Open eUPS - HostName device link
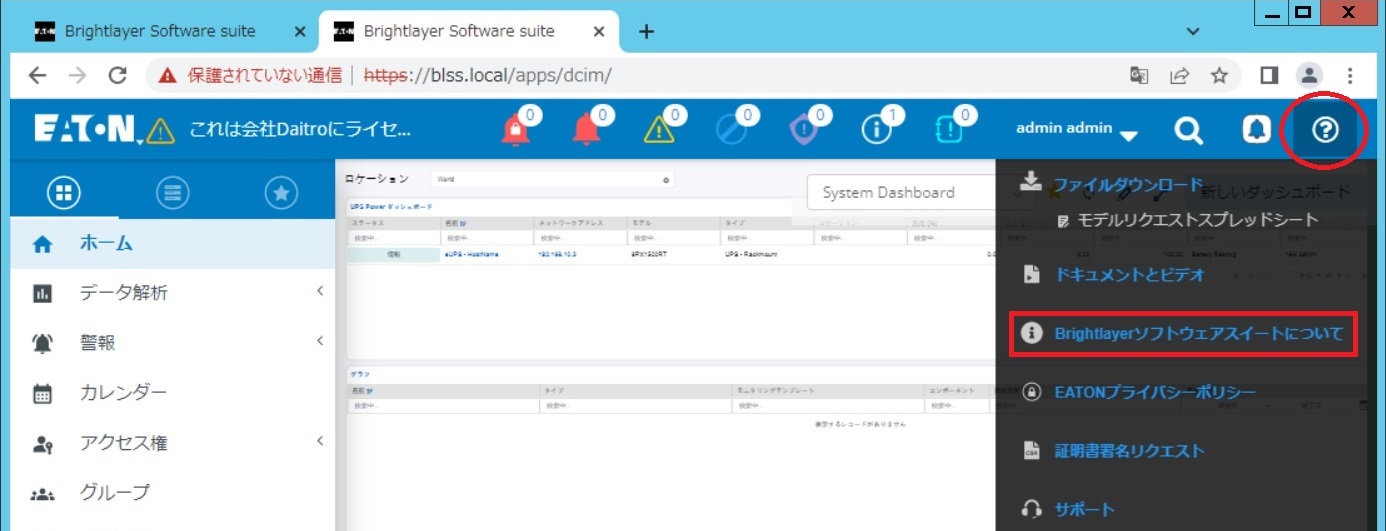This screenshot has width=1386, height=531. [471, 254]
